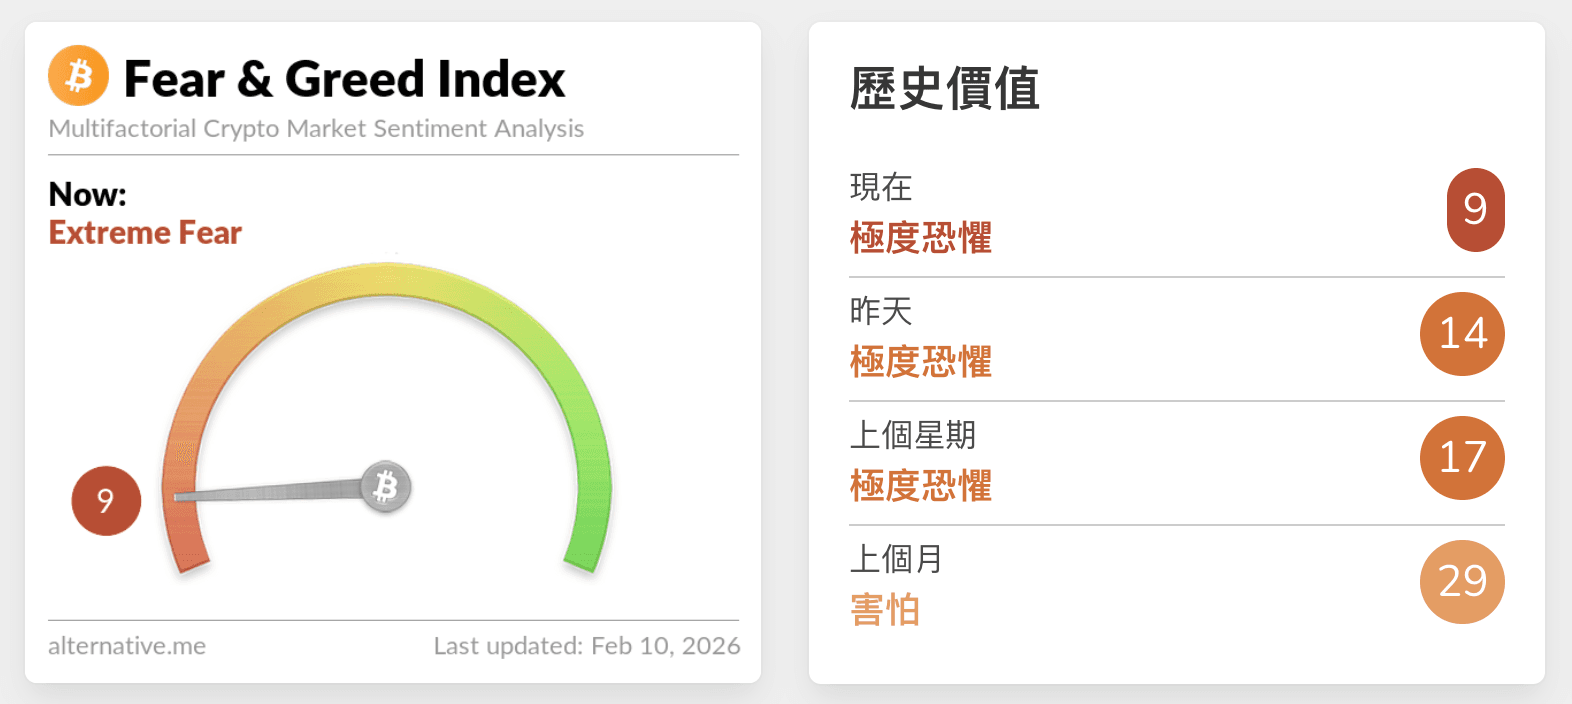Viewport: 1572px width, 704px height.
Task: Click the orange Bitcoin logo icon
Action: point(78,76)
